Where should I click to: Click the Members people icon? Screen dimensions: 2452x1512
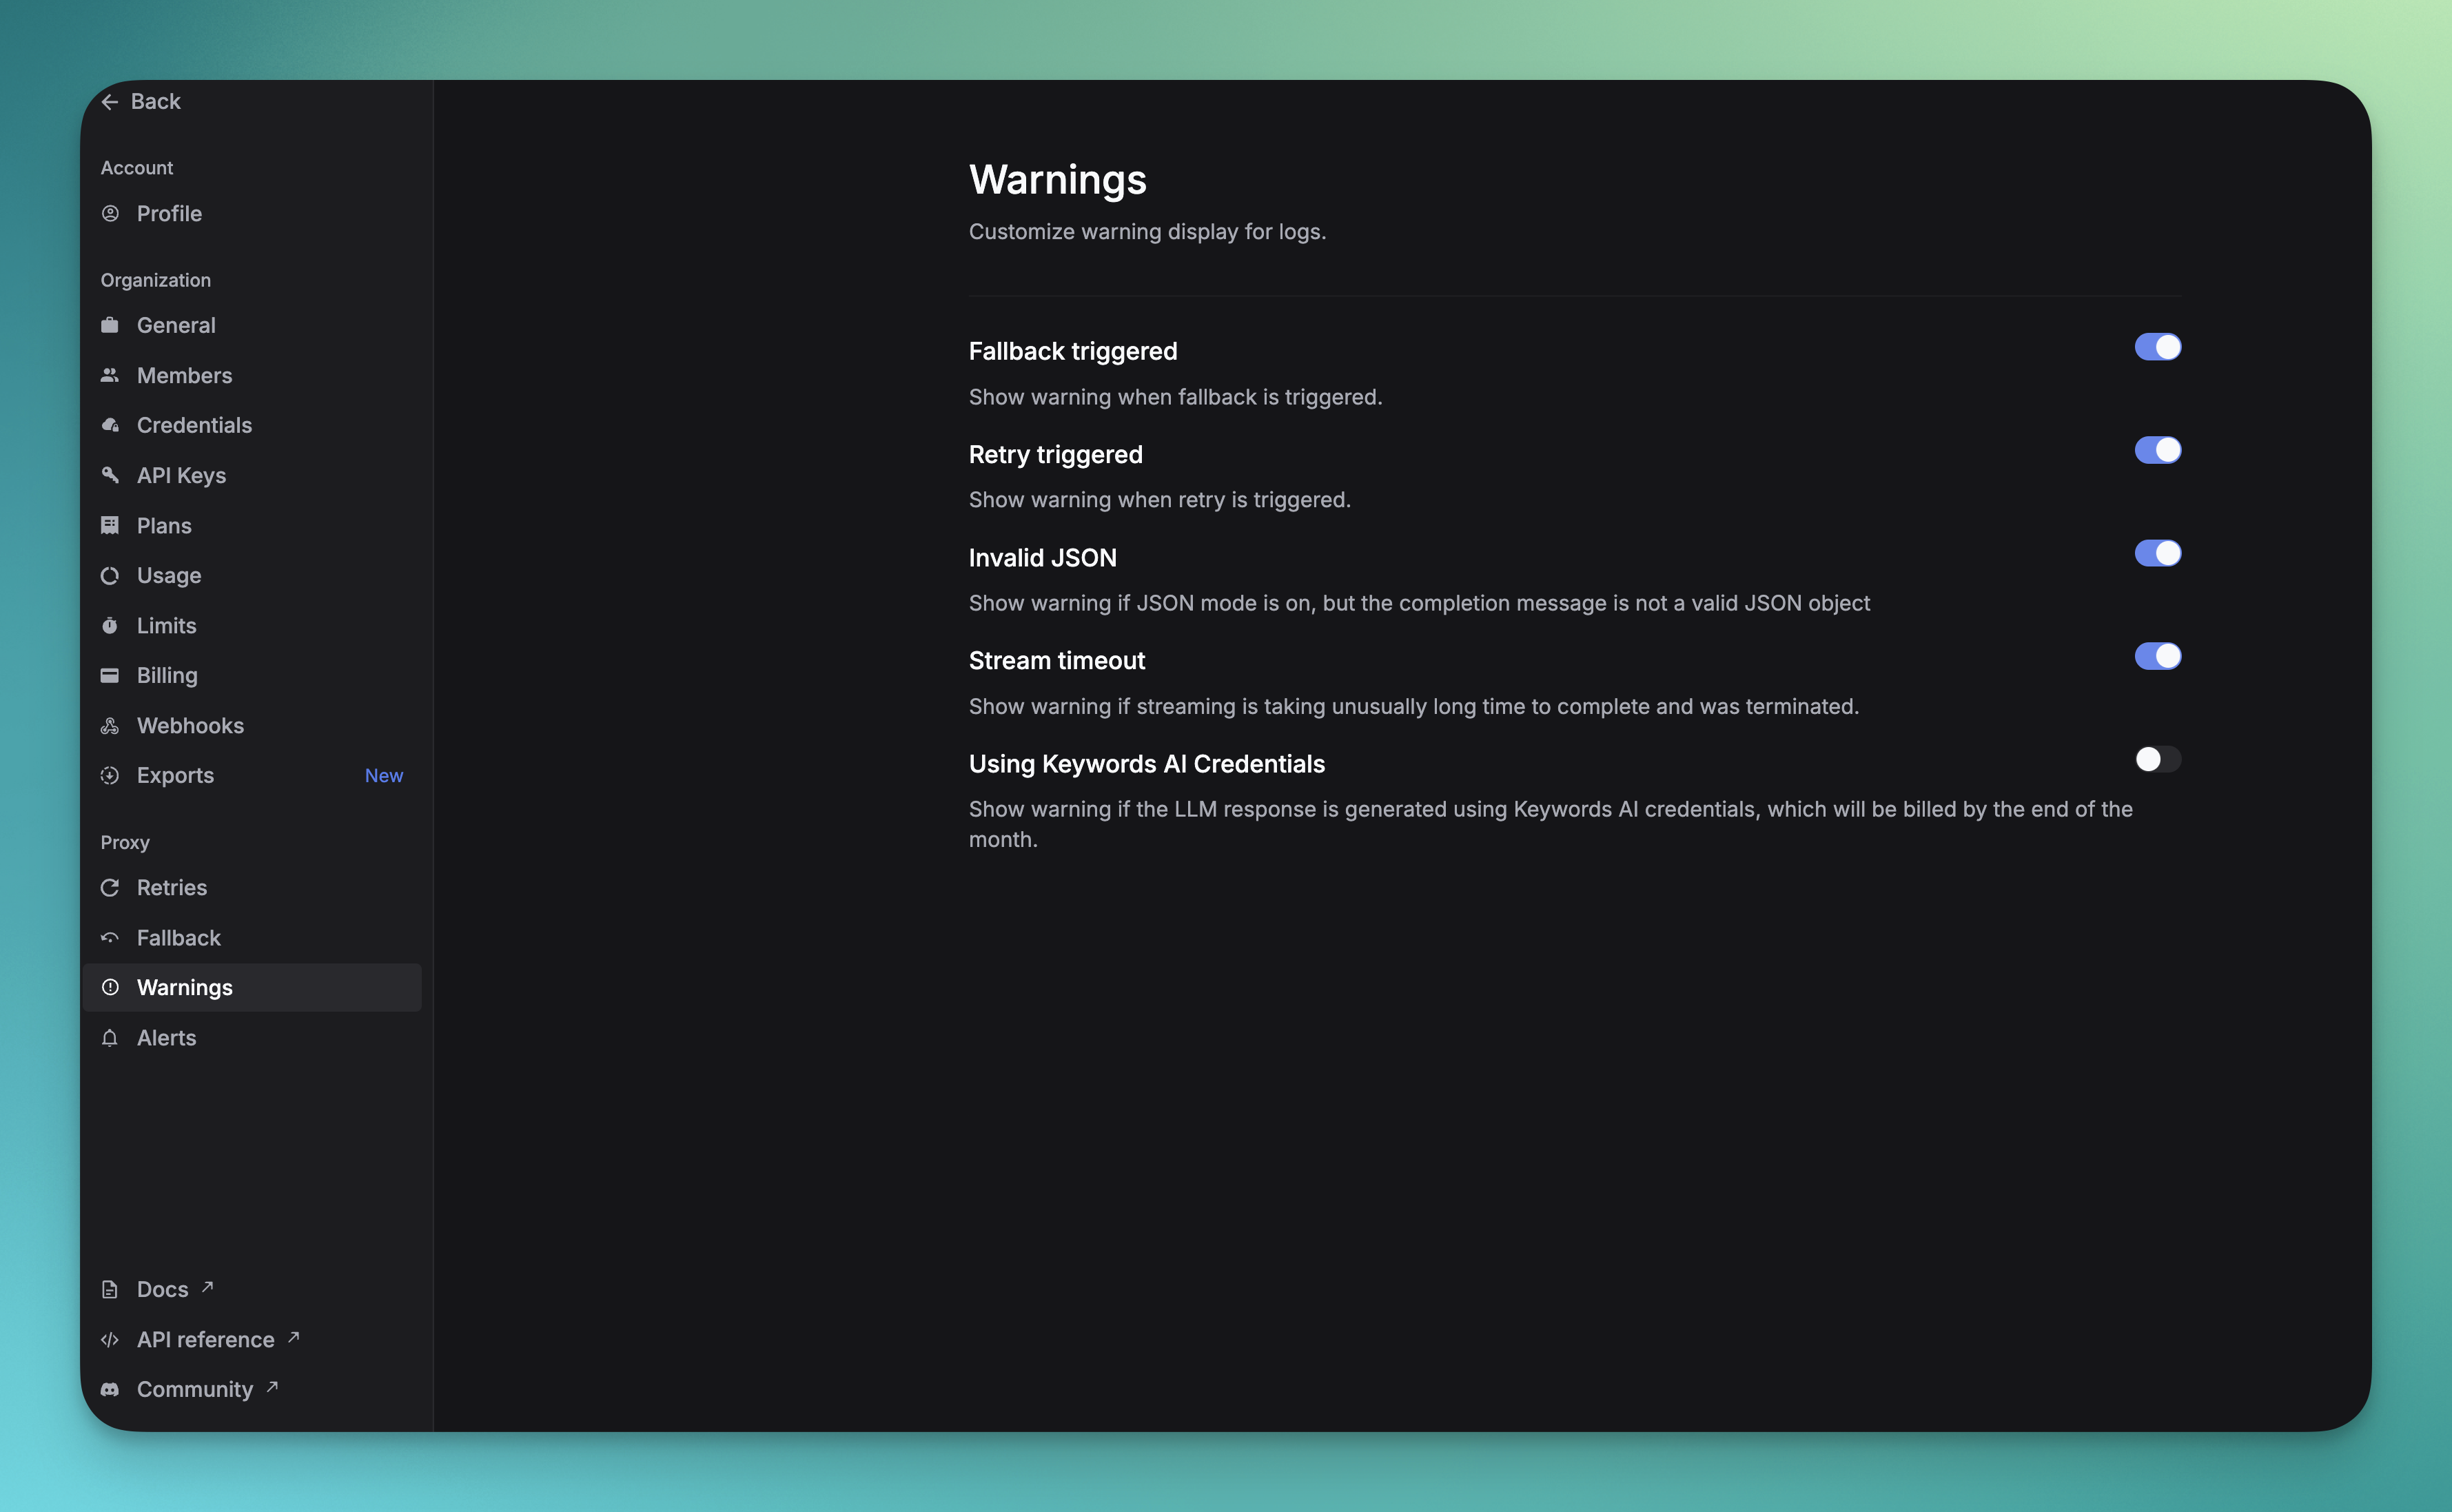tap(110, 375)
